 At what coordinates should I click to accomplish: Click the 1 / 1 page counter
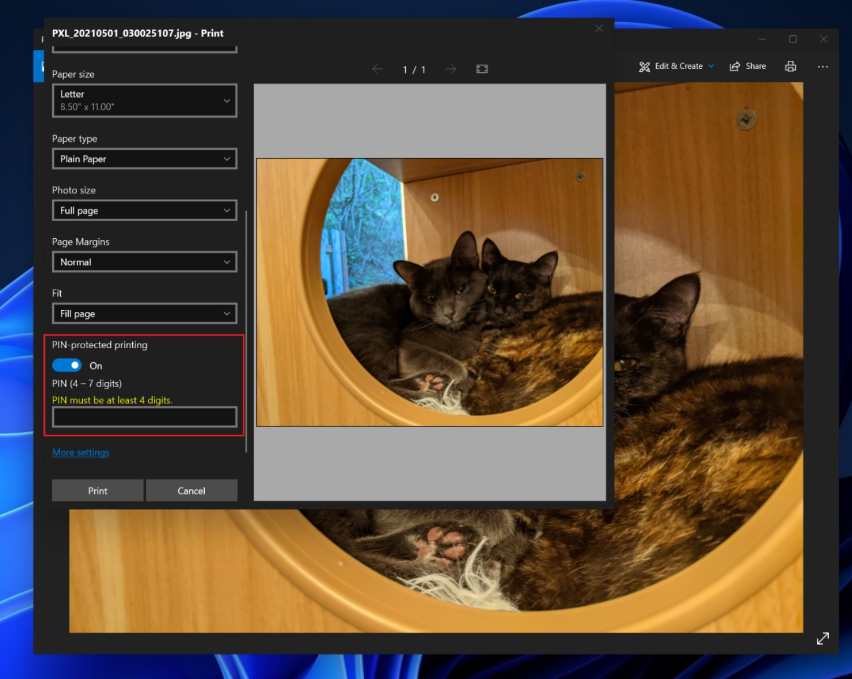click(x=414, y=70)
